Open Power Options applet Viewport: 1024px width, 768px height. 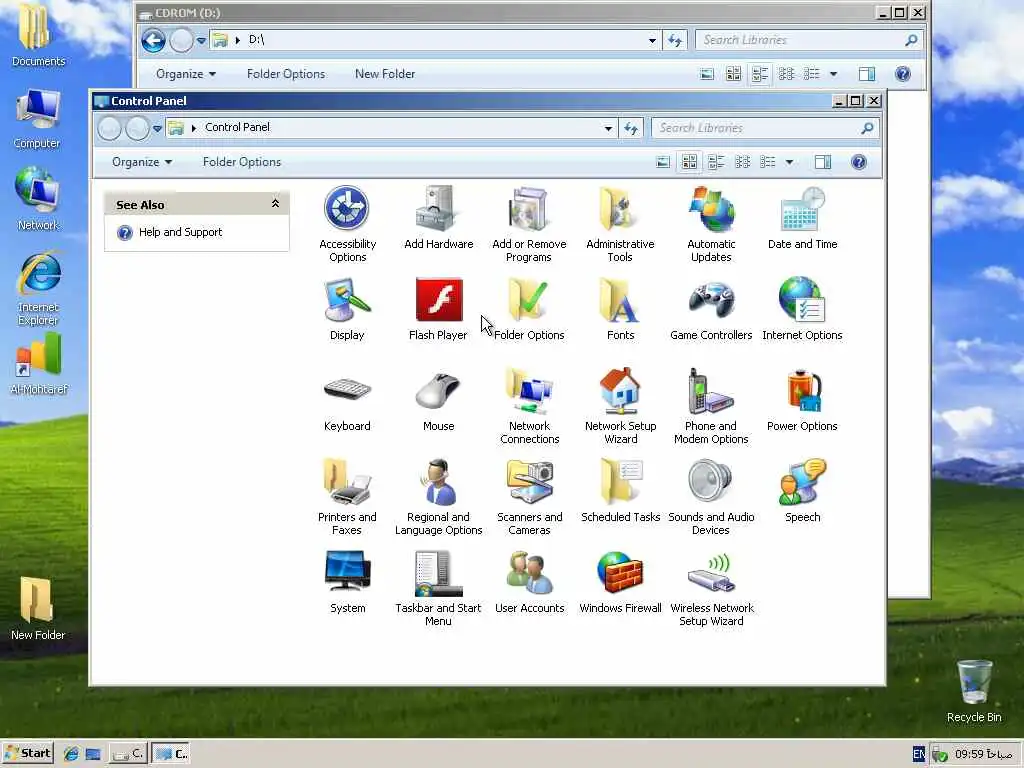(802, 400)
